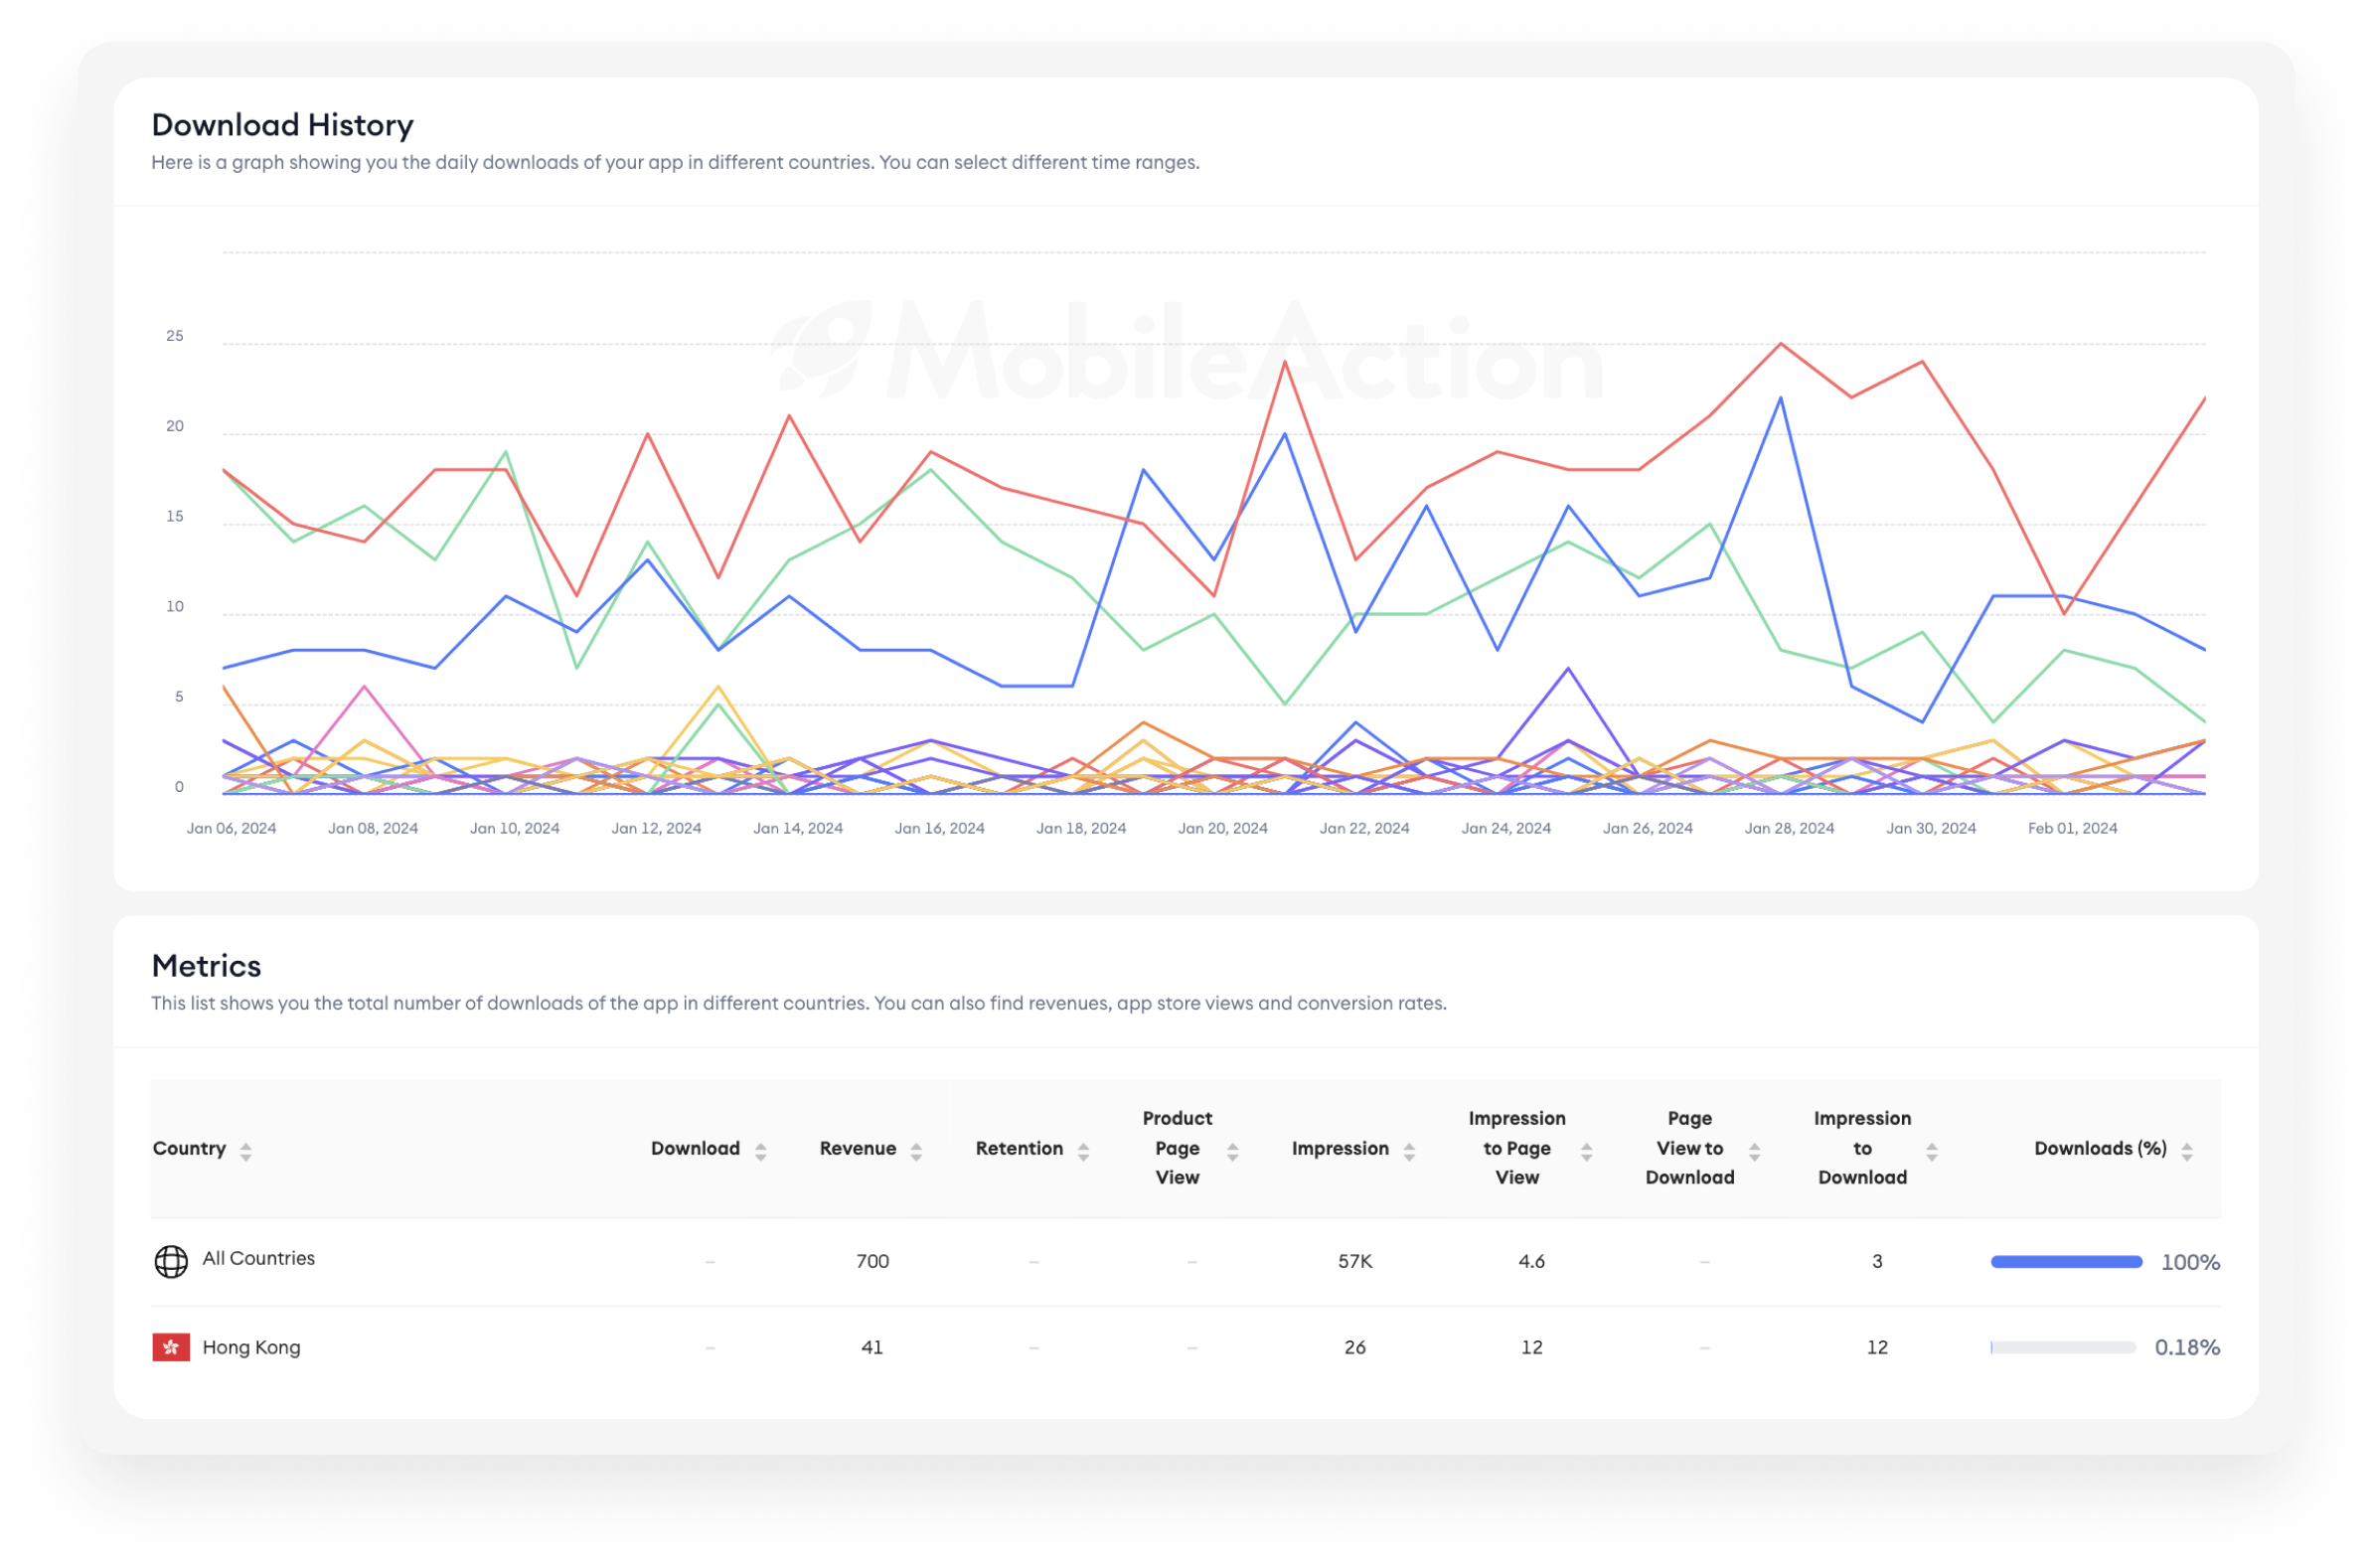
Task: Sort by Impression column arrows
Action: point(1409,1152)
